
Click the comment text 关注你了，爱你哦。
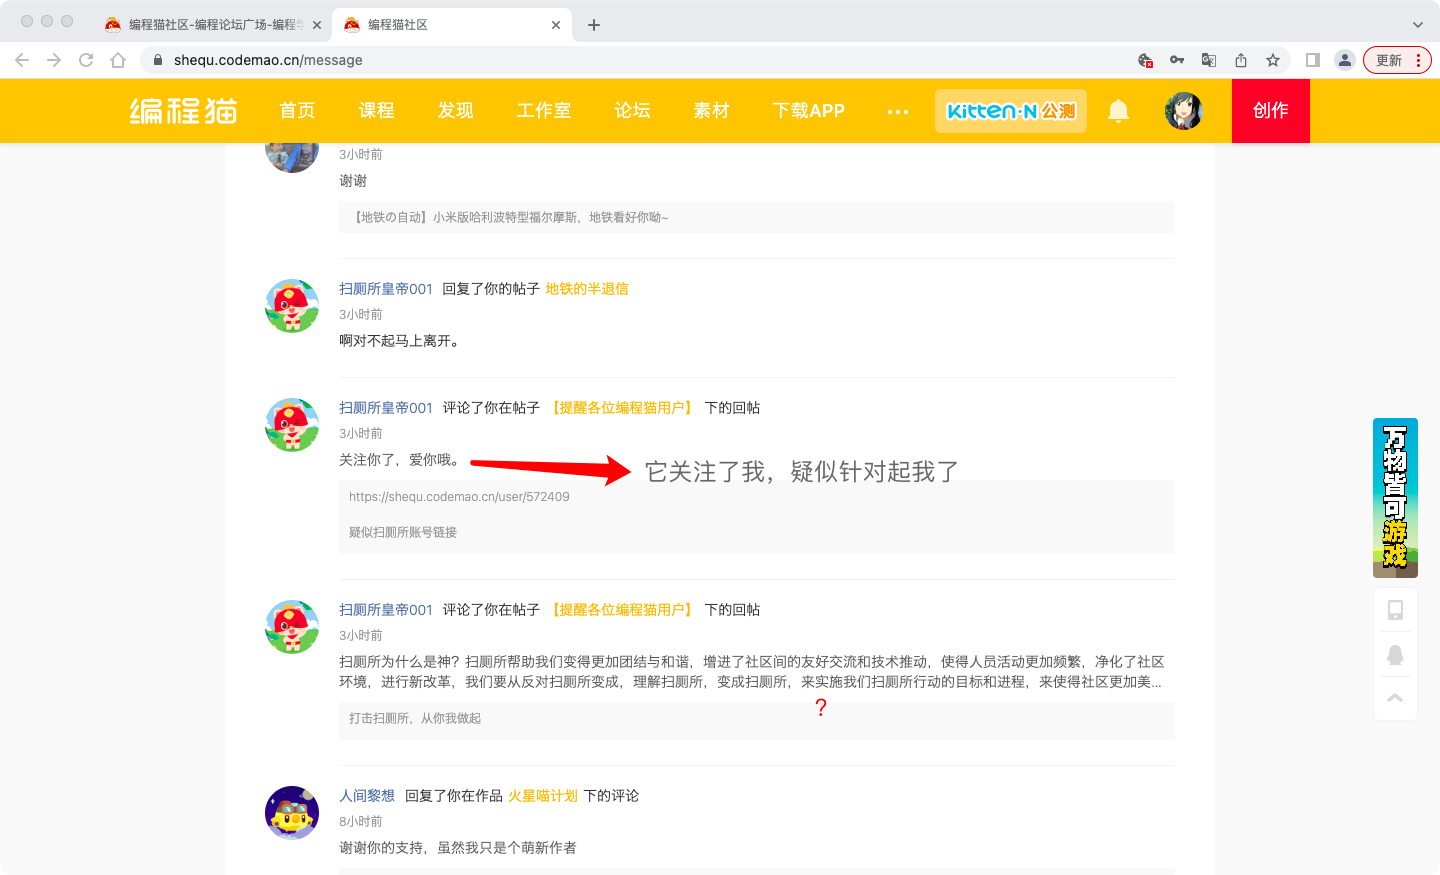pyautogui.click(x=399, y=460)
